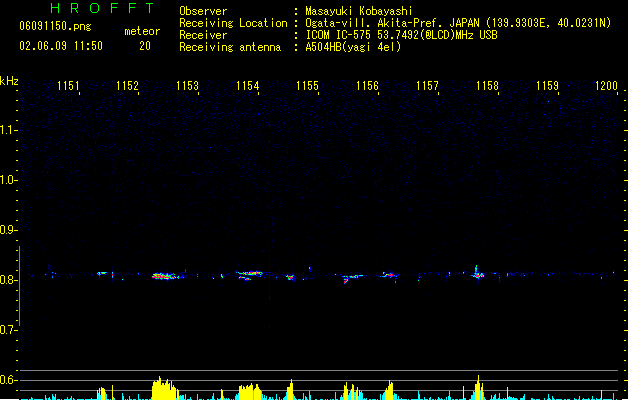Screen dimensions: 629x400
Task: Click the meteor echo just before 1156
Action: click(x=351, y=278)
